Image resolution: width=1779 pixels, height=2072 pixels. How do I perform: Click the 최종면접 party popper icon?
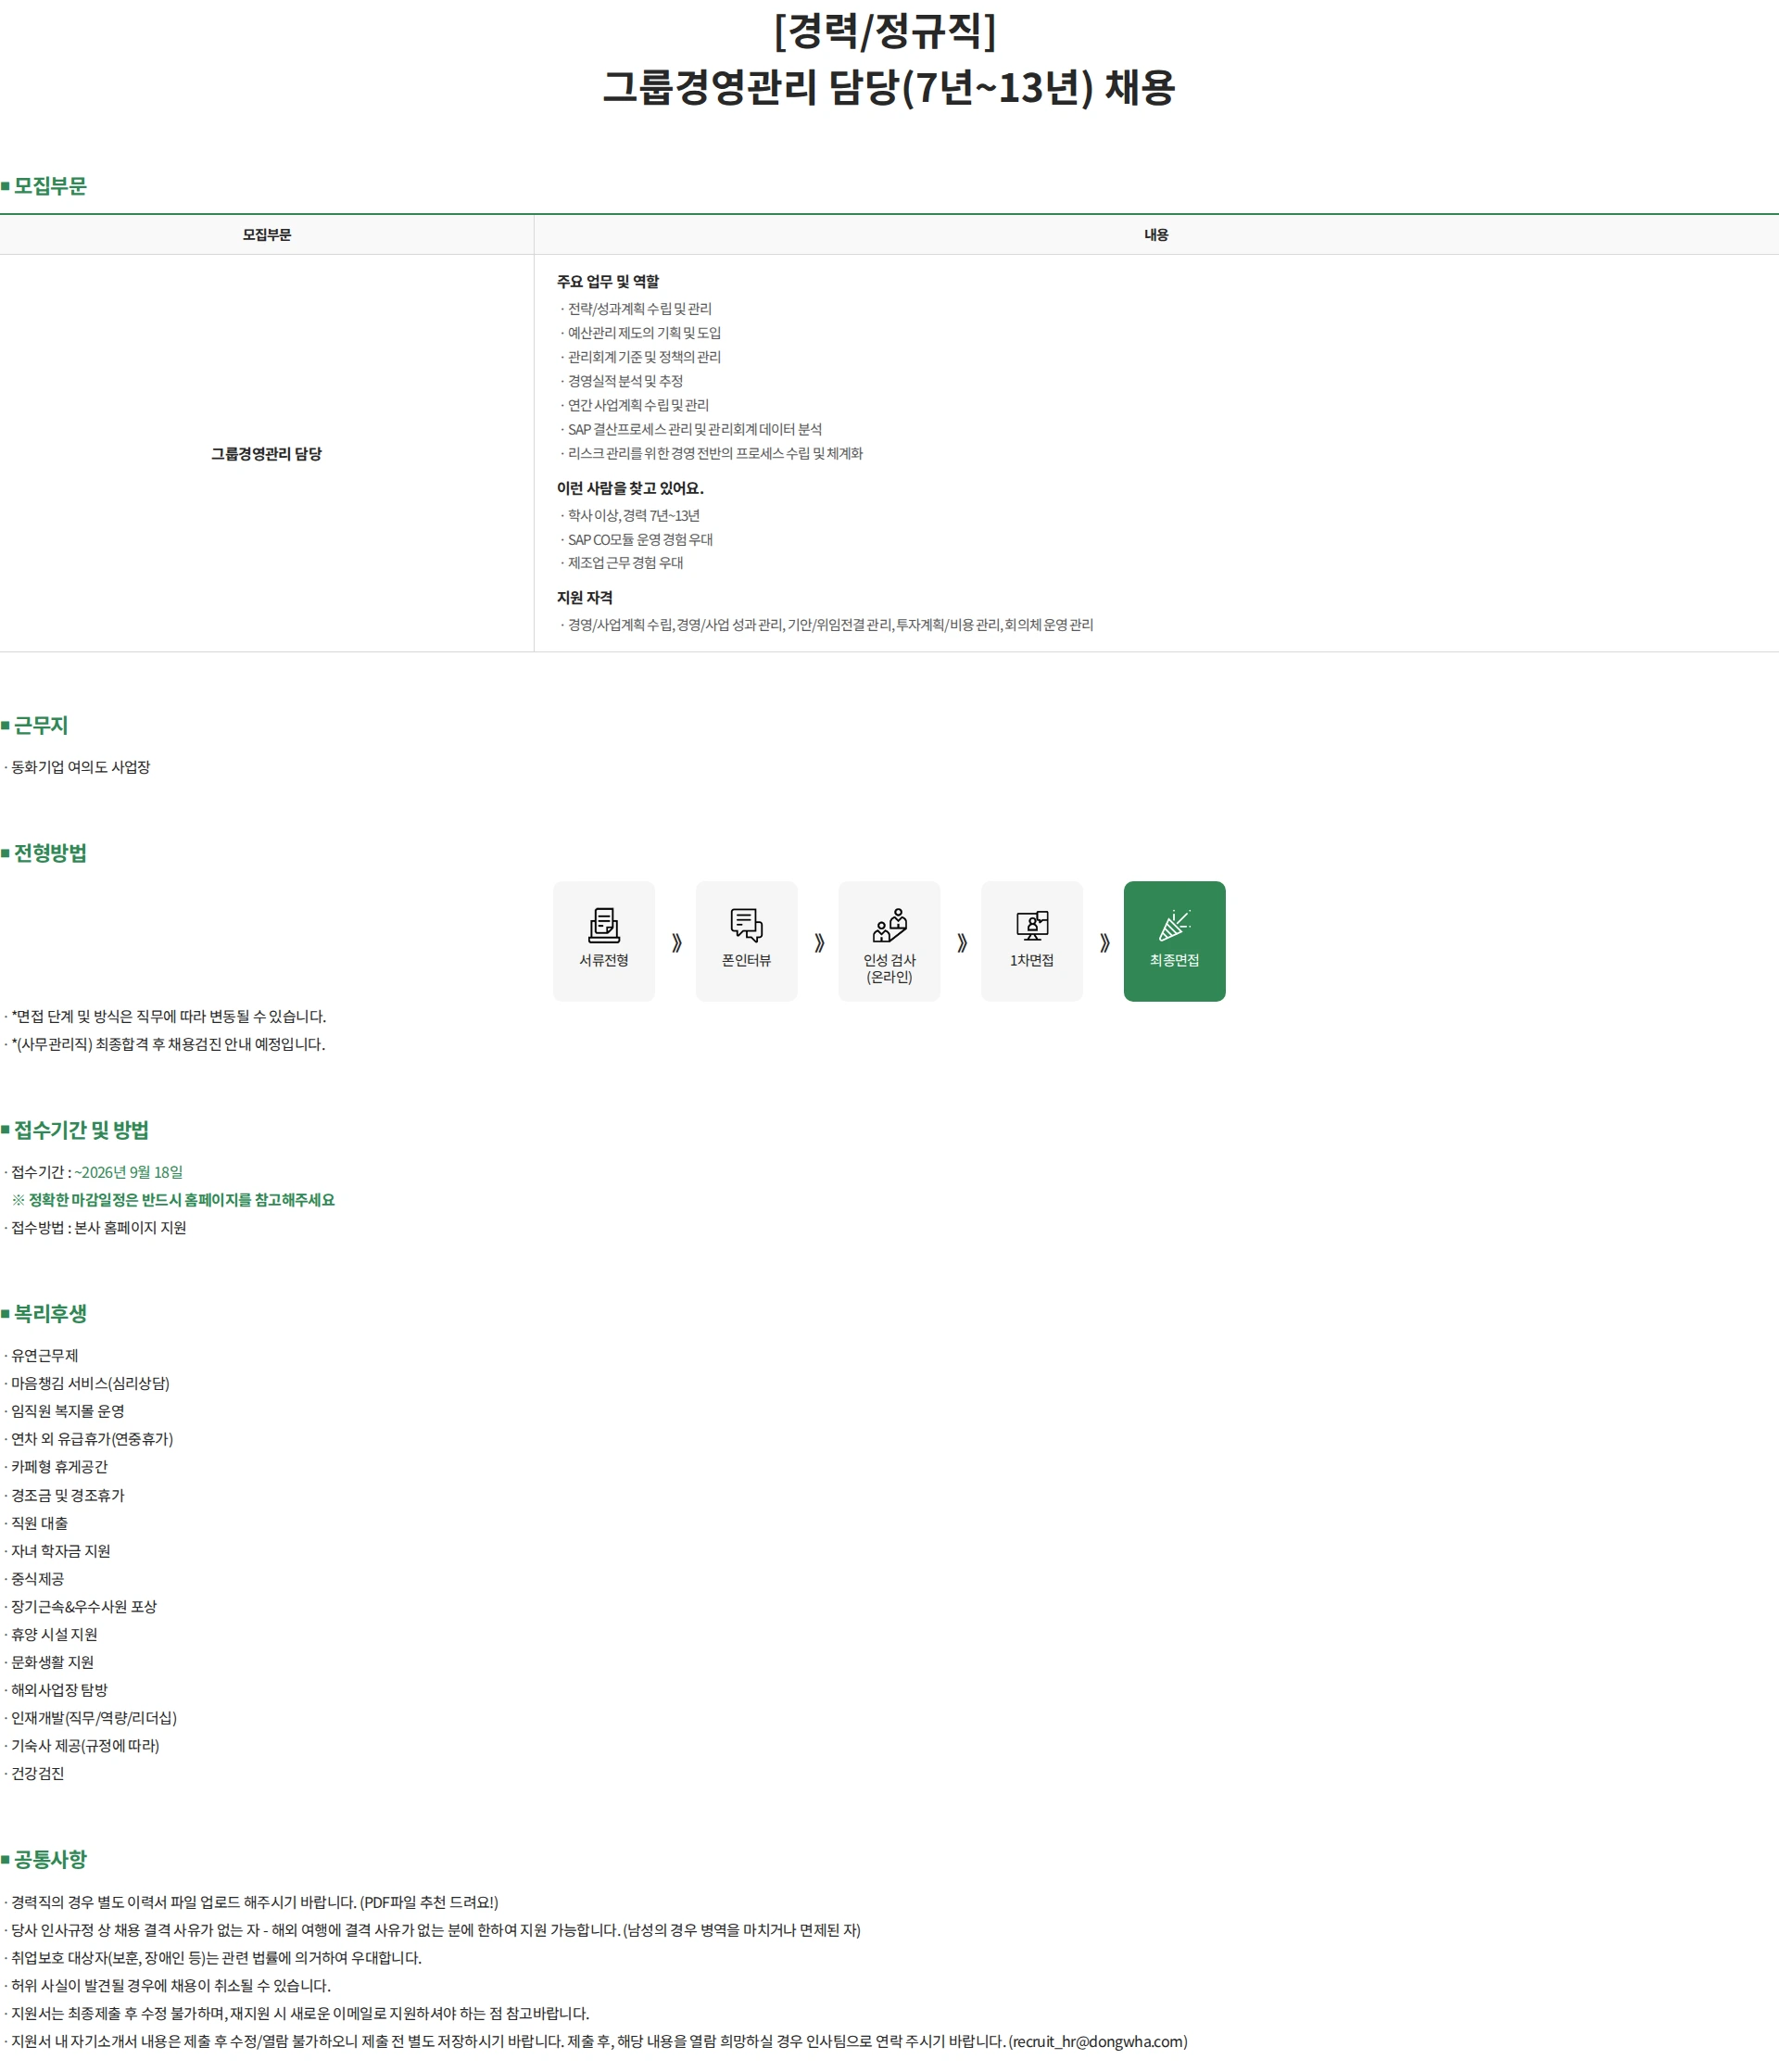1174,925
